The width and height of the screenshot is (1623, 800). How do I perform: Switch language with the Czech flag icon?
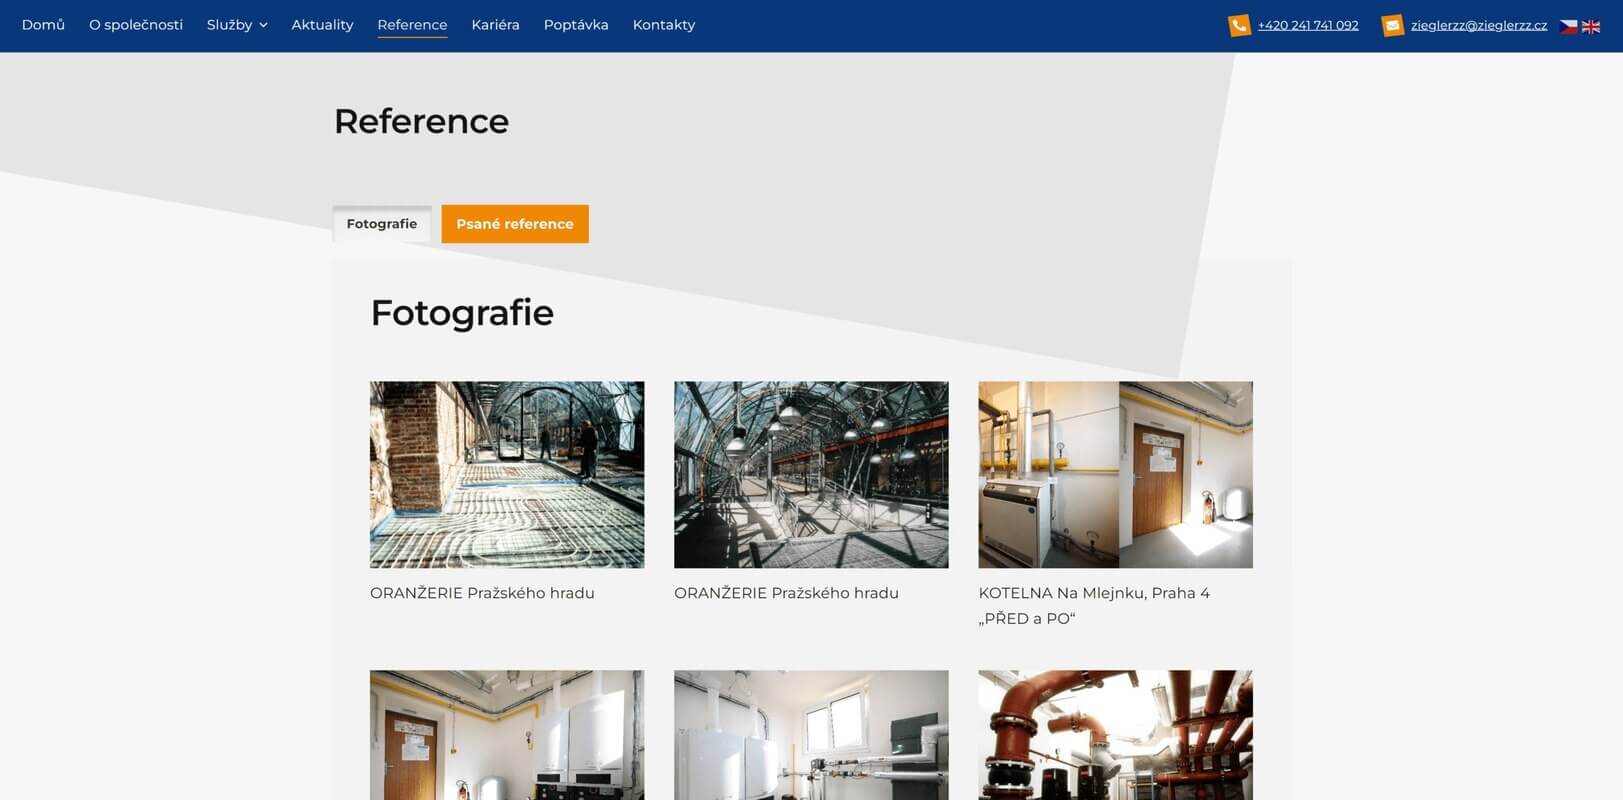pyautogui.click(x=1568, y=26)
